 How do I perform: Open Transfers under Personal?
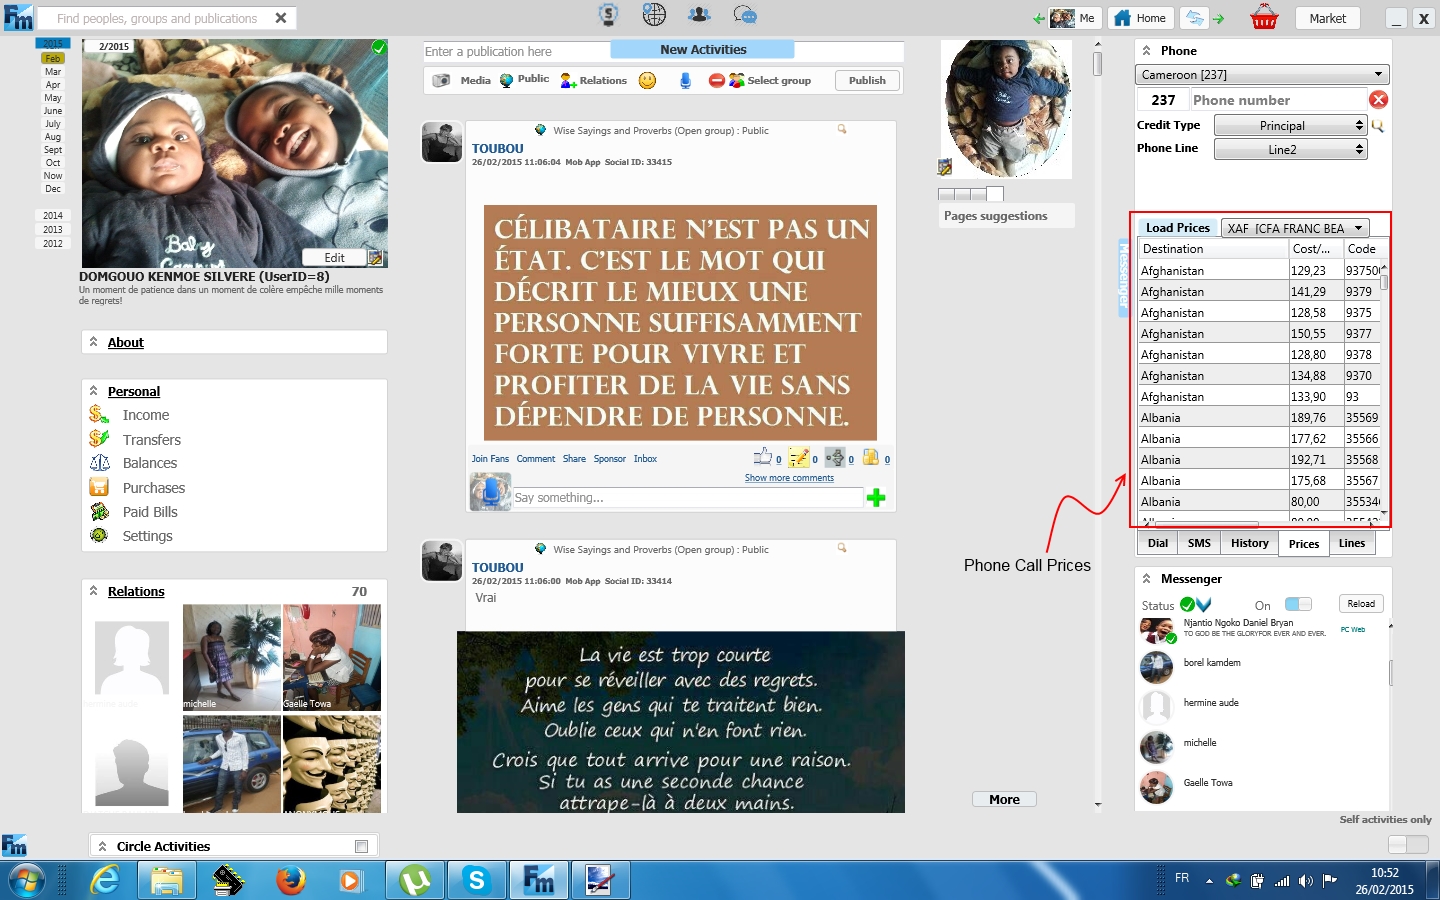152,440
